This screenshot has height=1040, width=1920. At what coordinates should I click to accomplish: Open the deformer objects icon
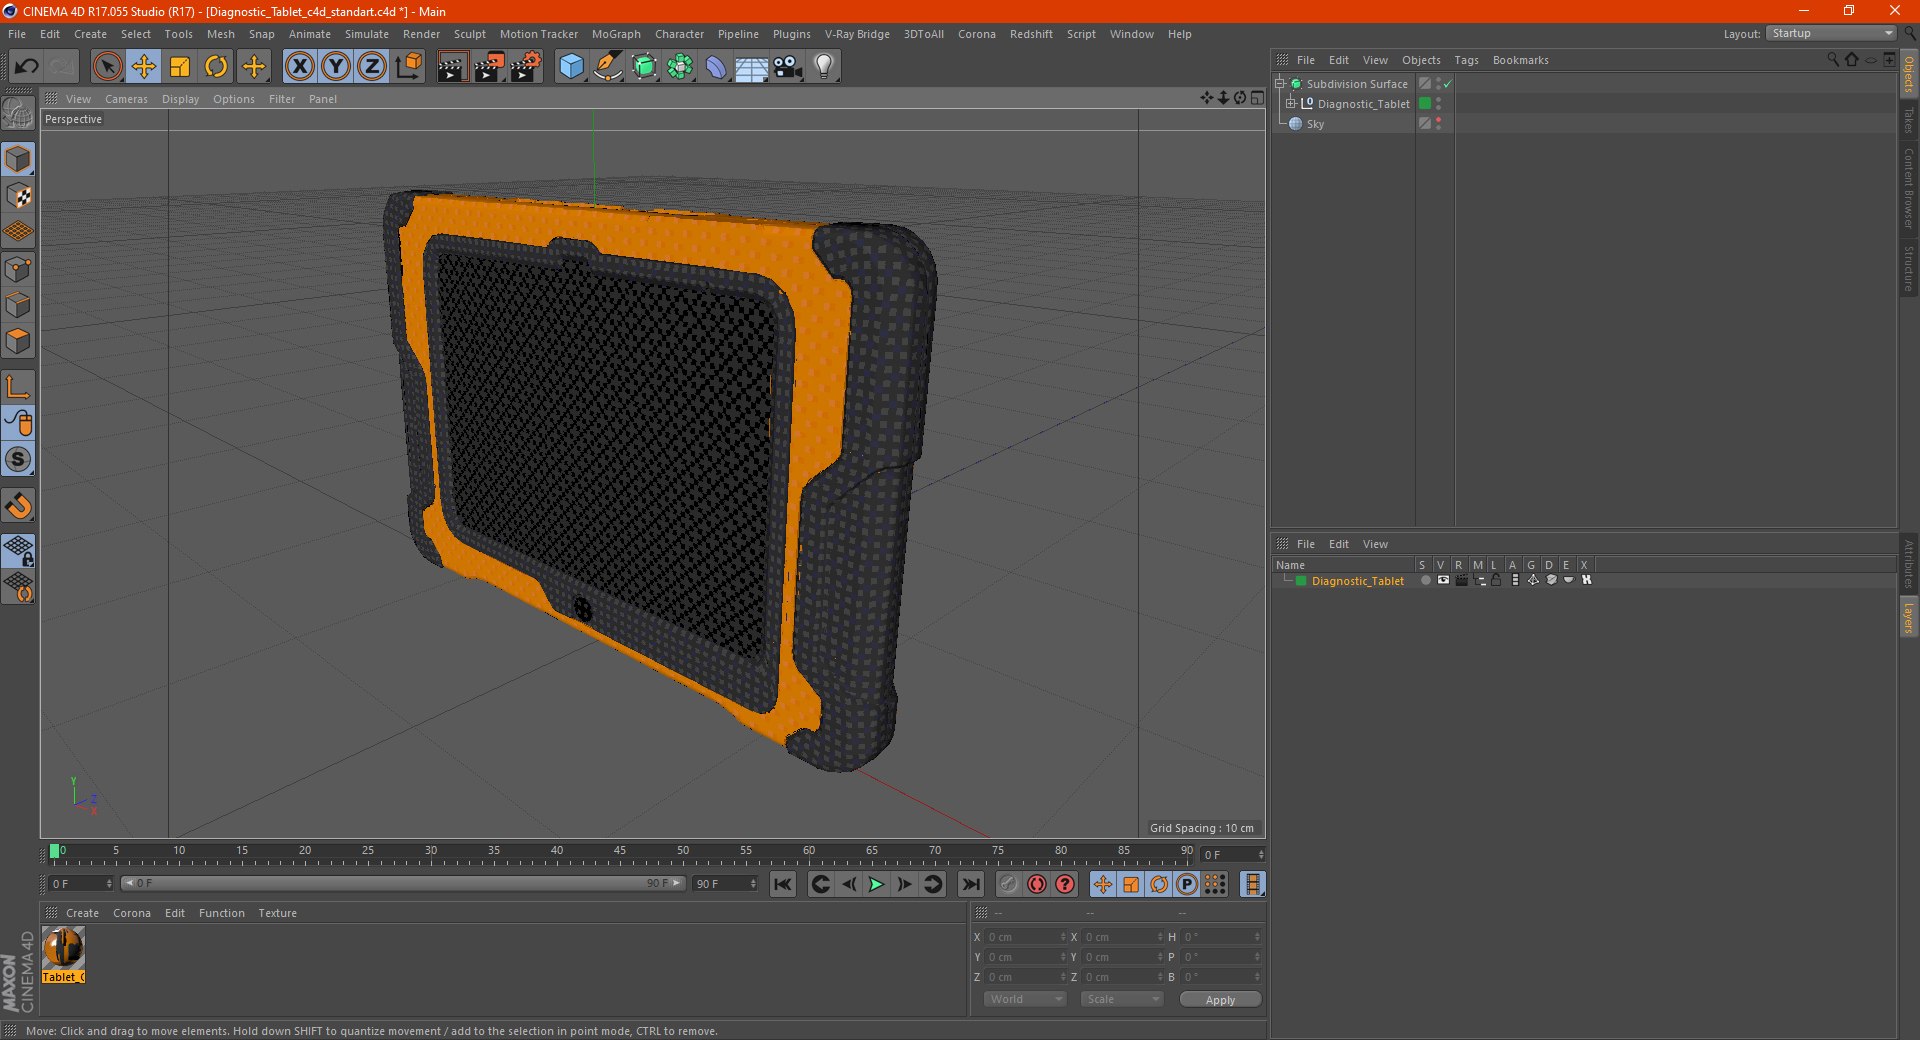(x=716, y=67)
